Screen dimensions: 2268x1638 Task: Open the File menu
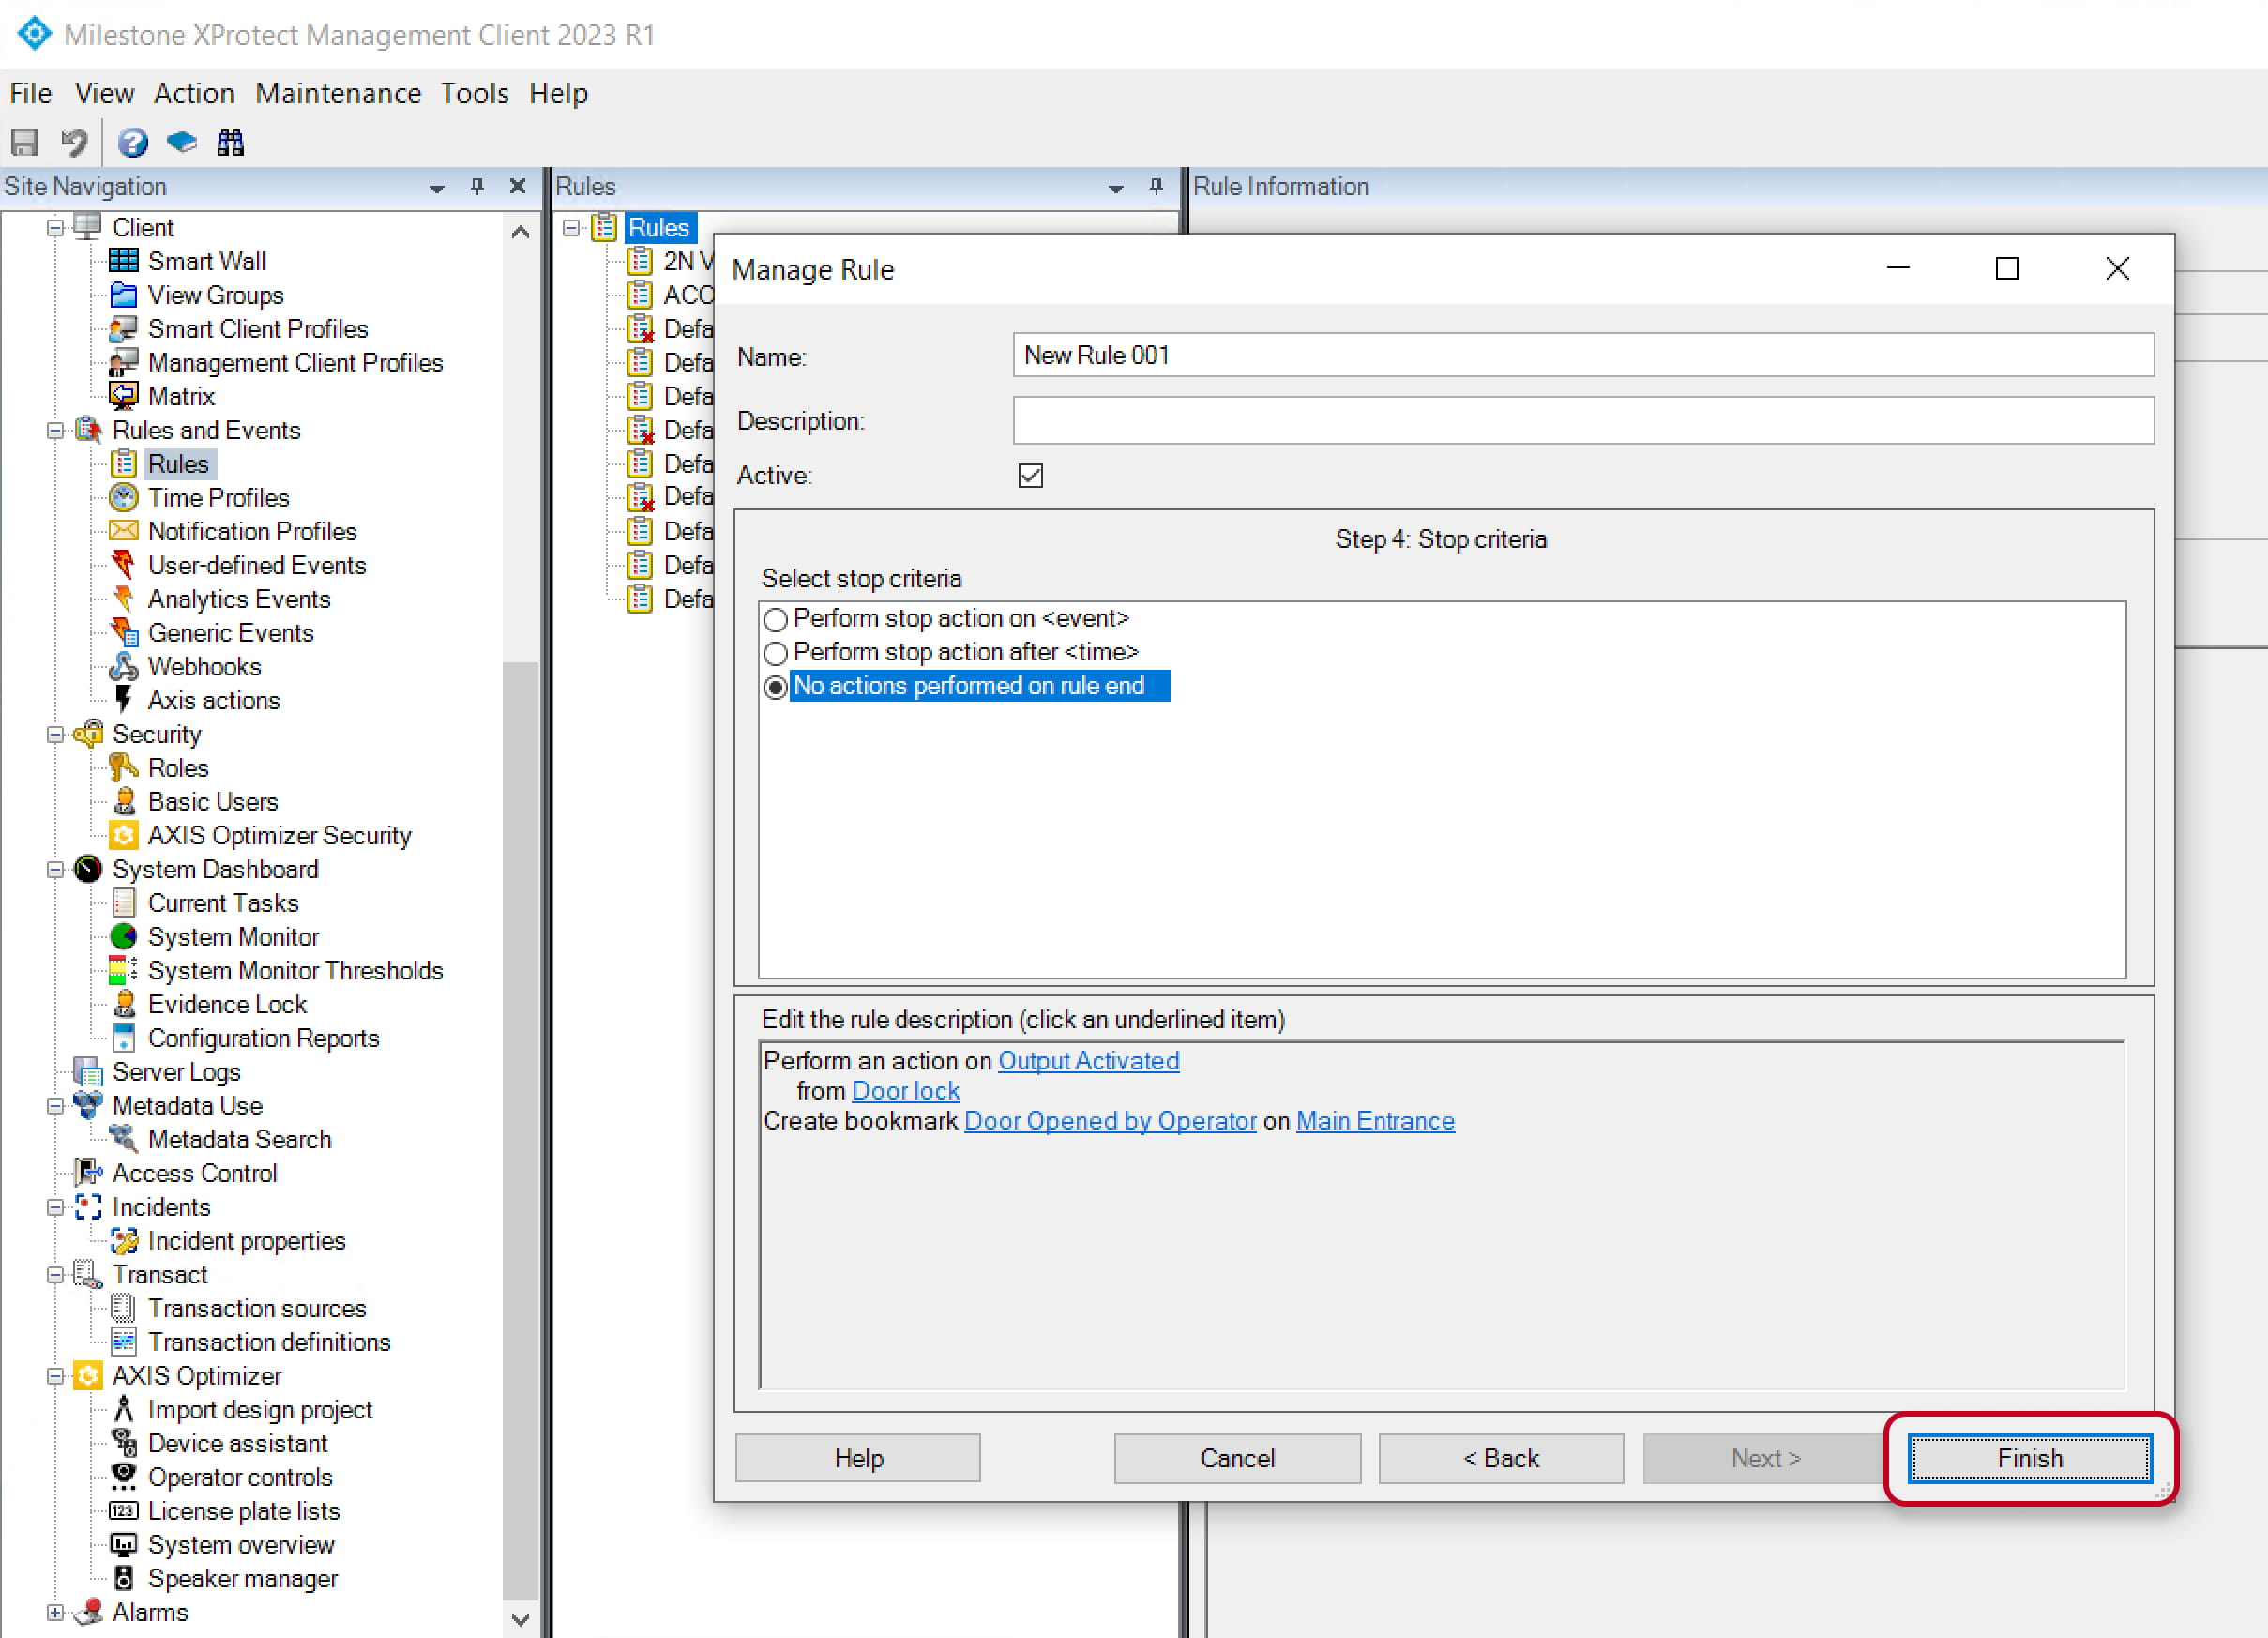tap(30, 93)
